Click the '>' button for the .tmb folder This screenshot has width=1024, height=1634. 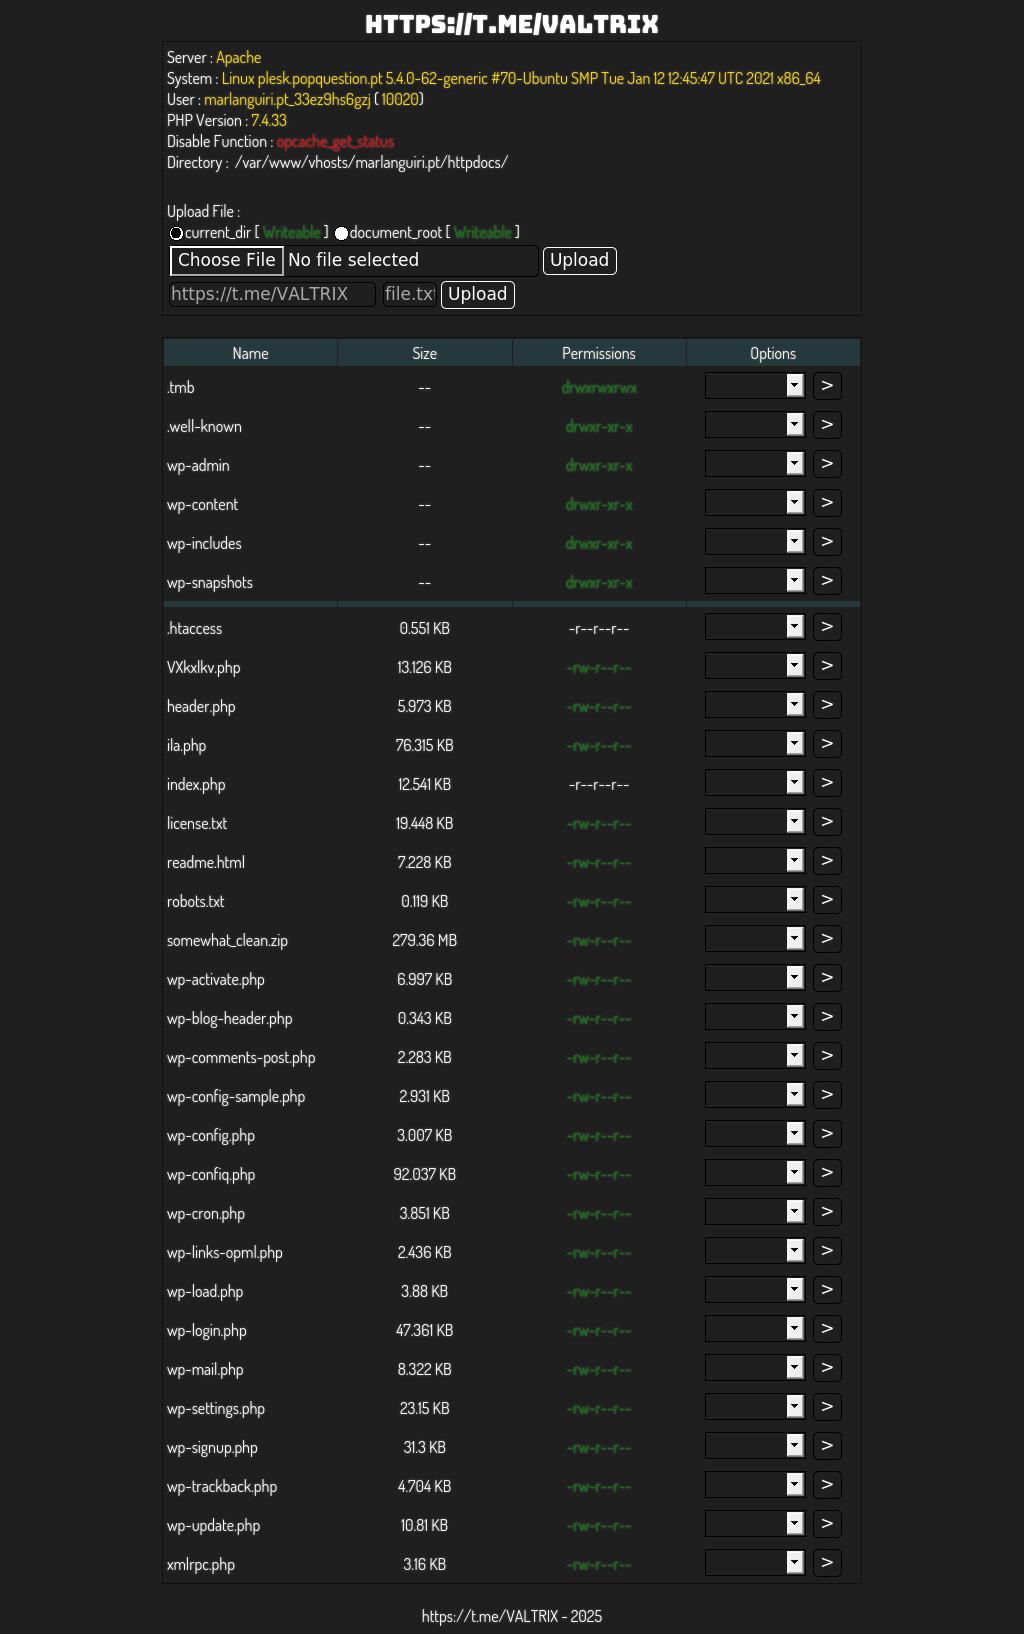click(827, 386)
